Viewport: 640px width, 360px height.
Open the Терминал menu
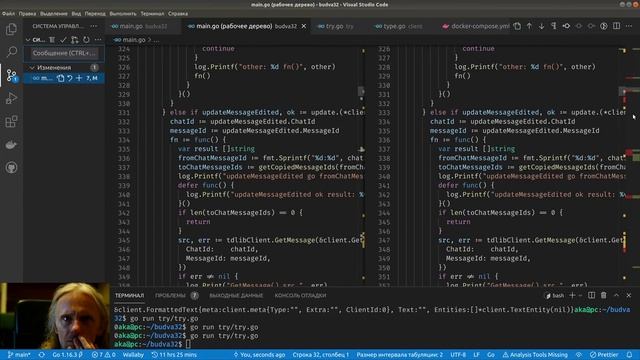tap(152, 13)
